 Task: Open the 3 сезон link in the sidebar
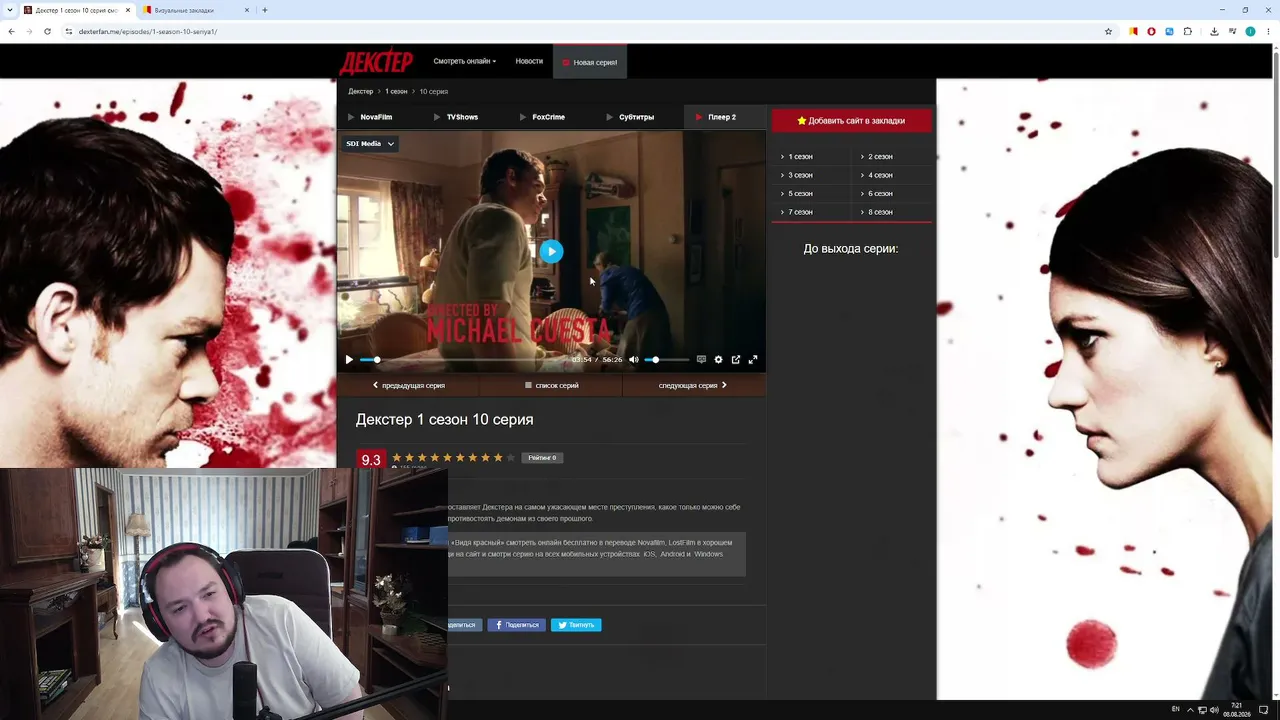[x=800, y=175]
